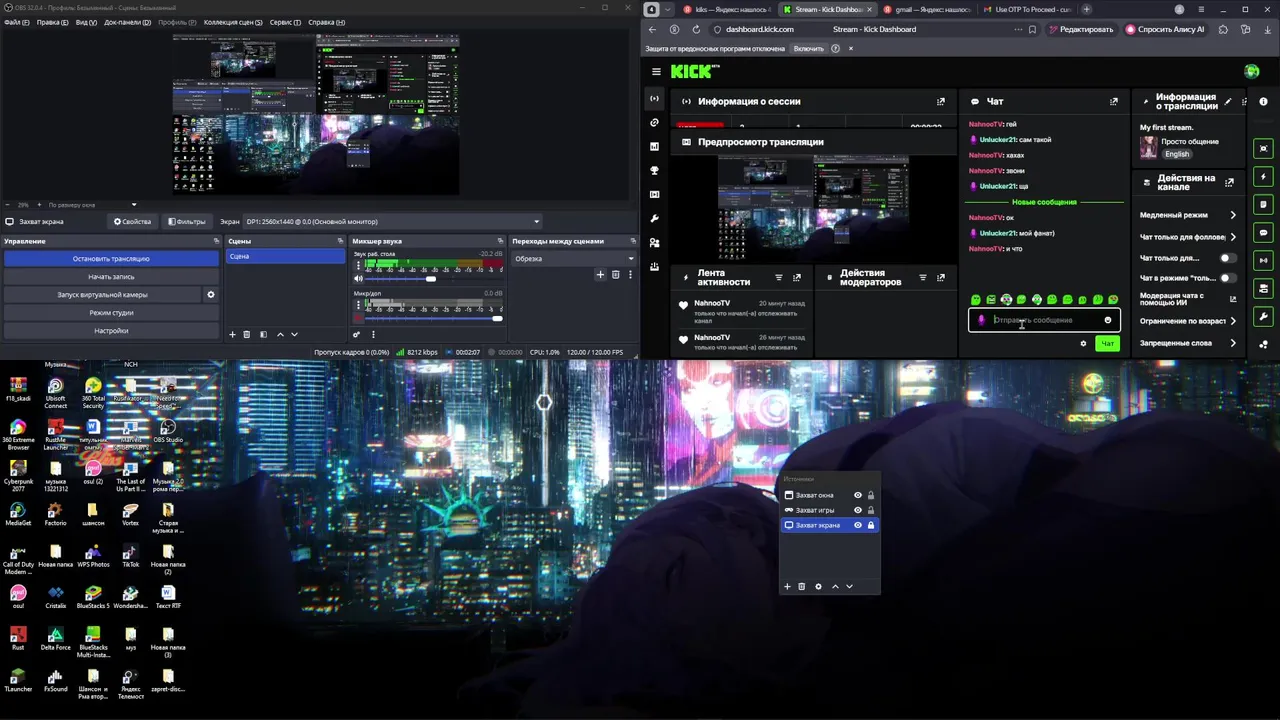This screenshot has height=720, width=1280.
Task: Add a scene transition with plus icon
Action: click(600, 274)
